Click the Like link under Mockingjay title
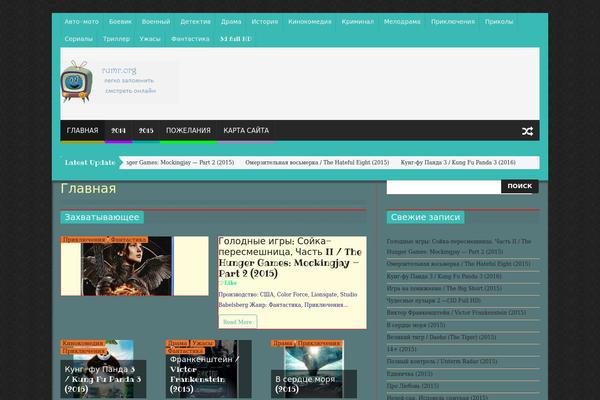The width and height of the screenshot is (600, 400). [x=228, y=283]
